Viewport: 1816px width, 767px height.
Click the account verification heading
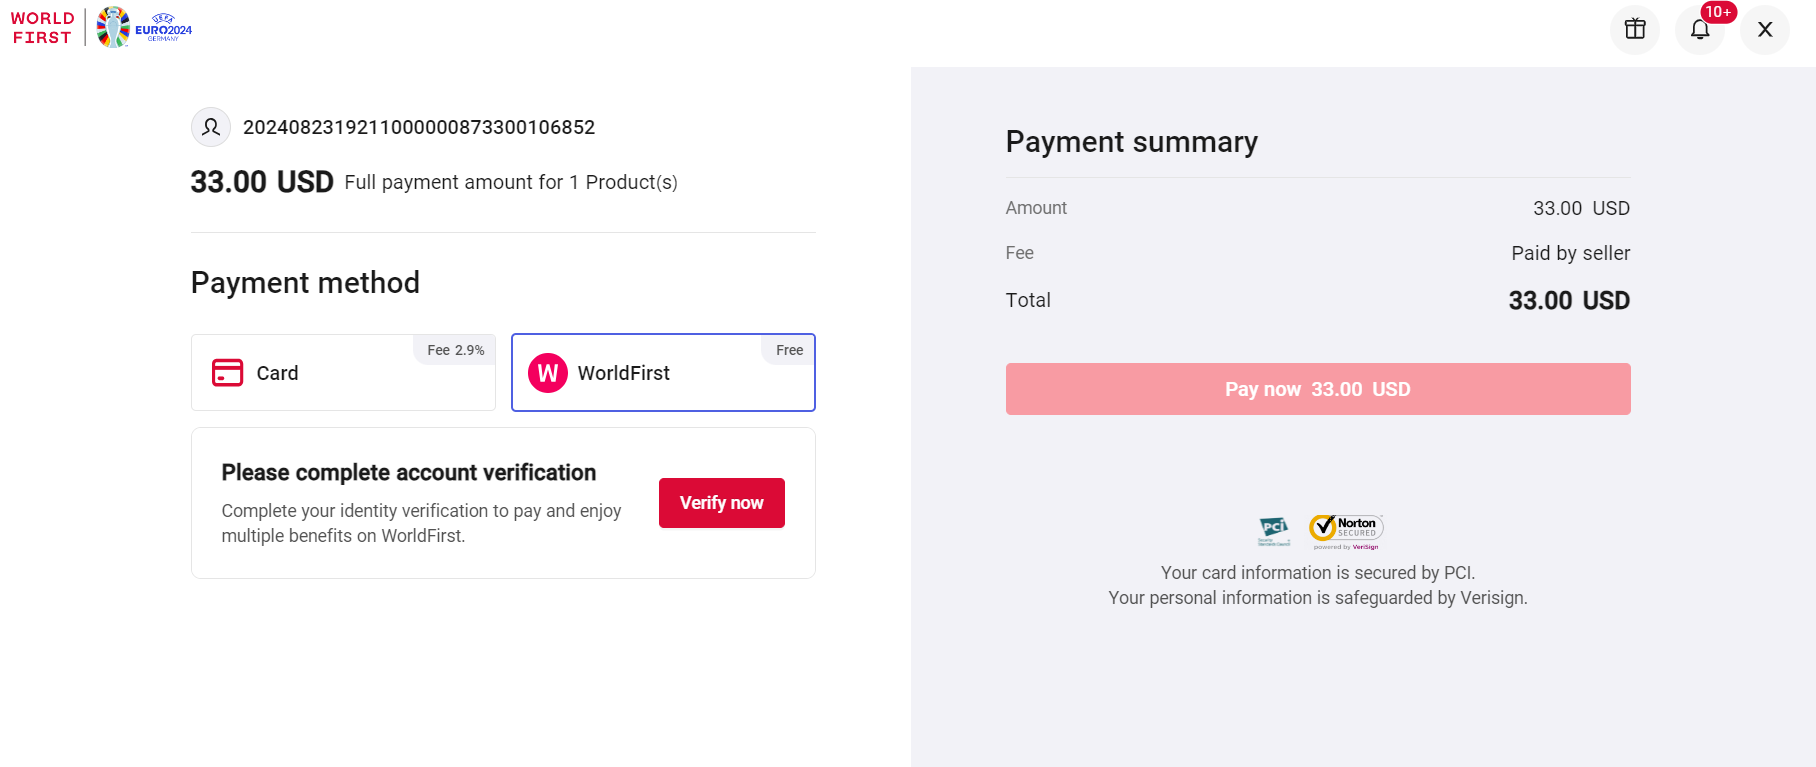(x=408, y=472)
